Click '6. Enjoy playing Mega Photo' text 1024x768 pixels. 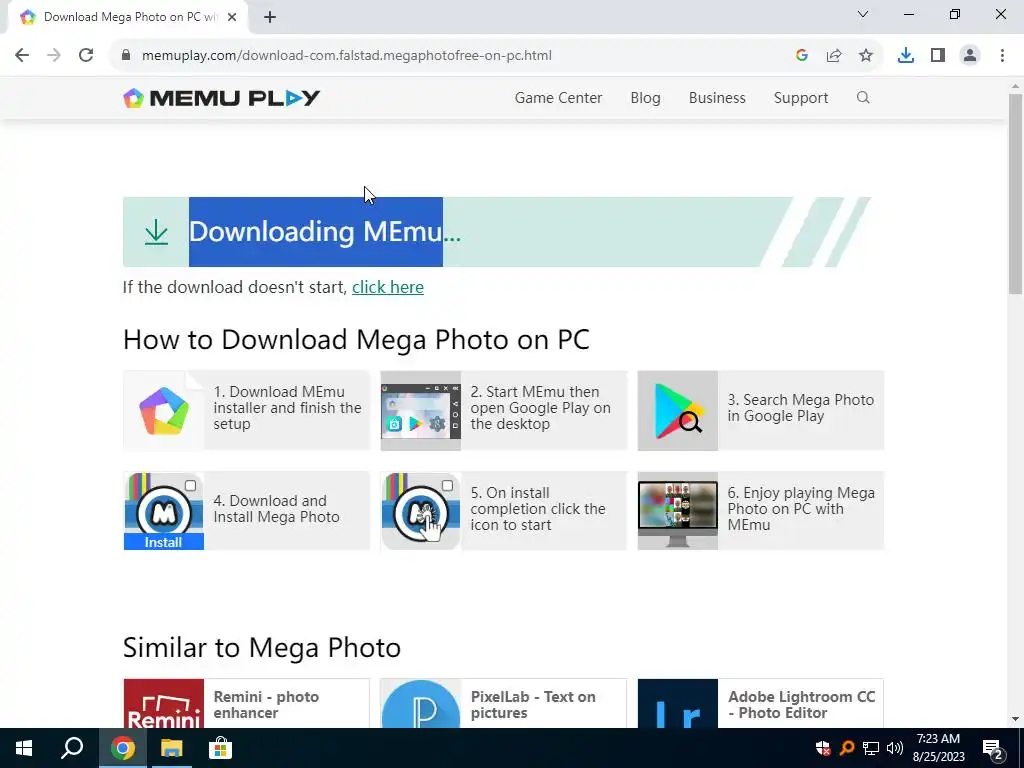[801, 509]
